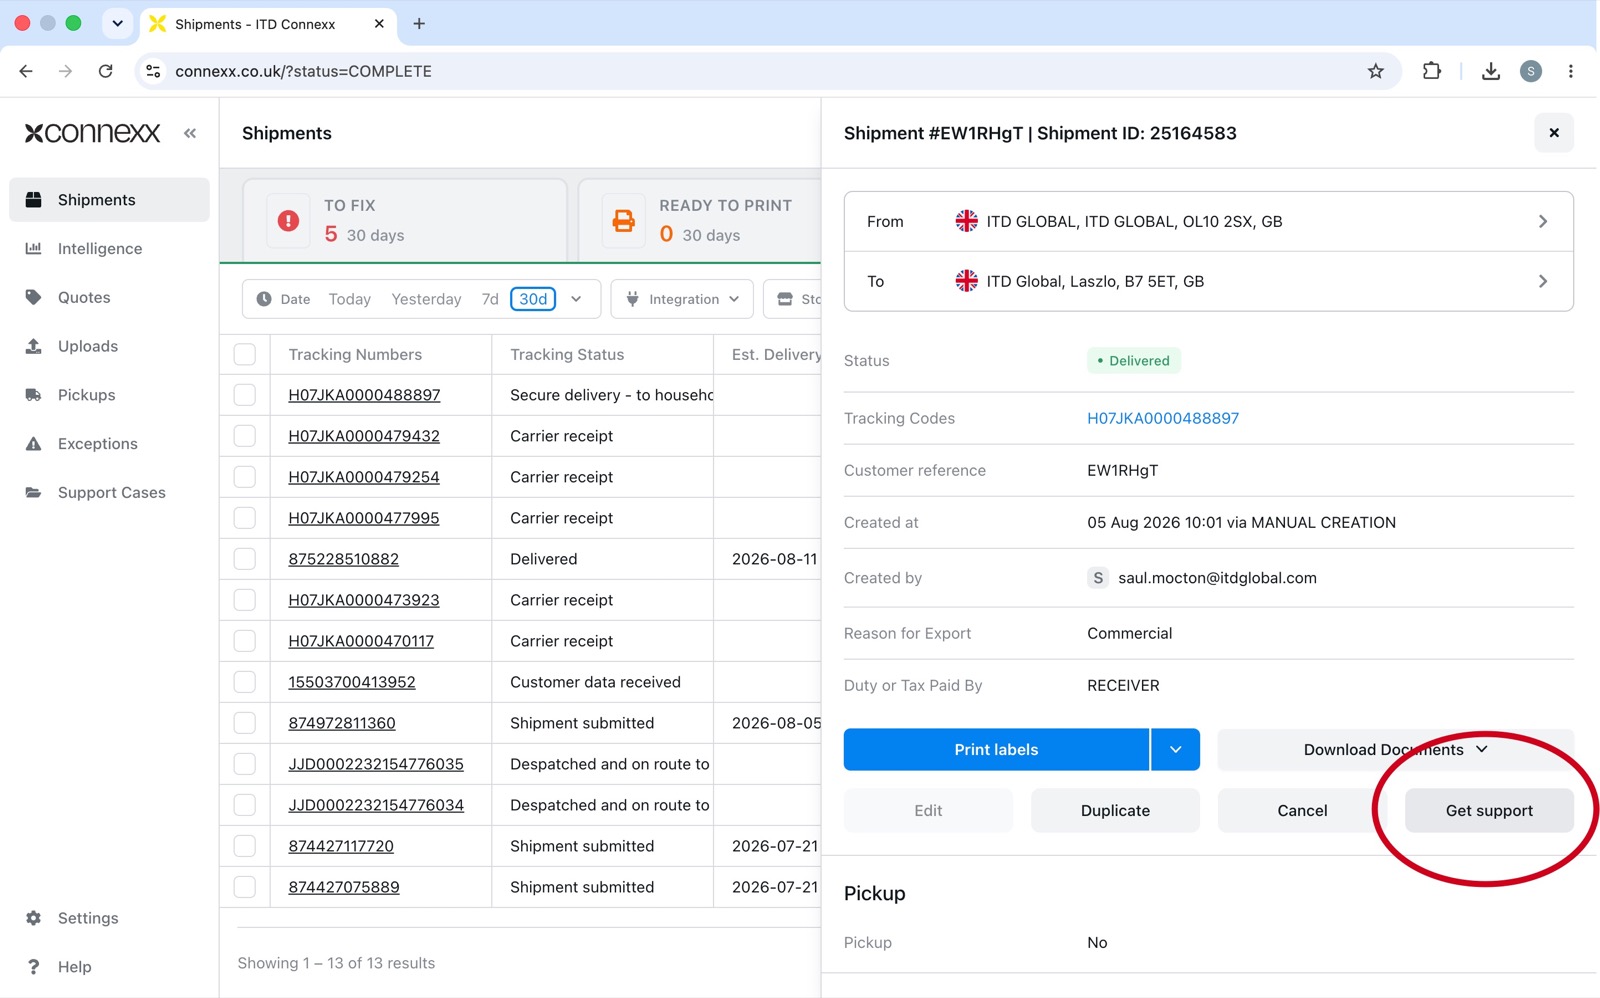Check the row for 874972811360

[245, 723]
